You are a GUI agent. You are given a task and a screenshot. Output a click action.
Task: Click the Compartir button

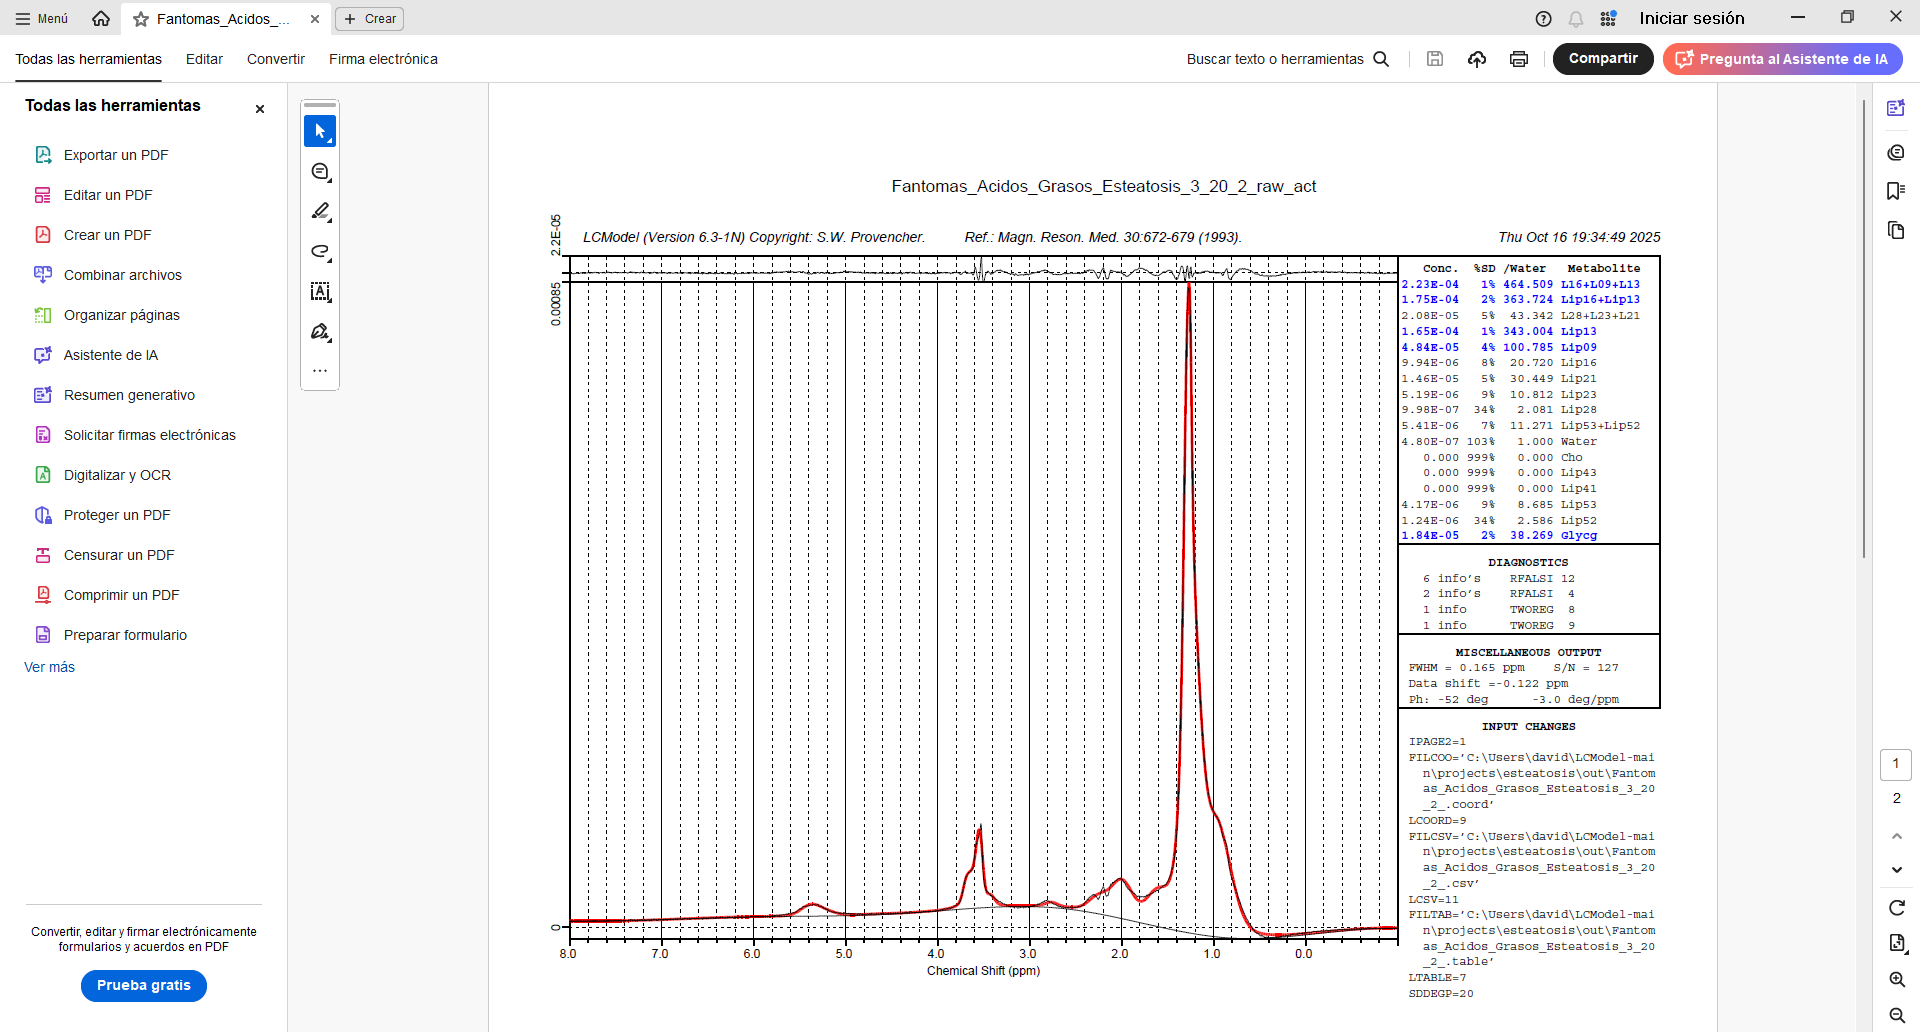pyautogui.click(x=1602, y=59)
